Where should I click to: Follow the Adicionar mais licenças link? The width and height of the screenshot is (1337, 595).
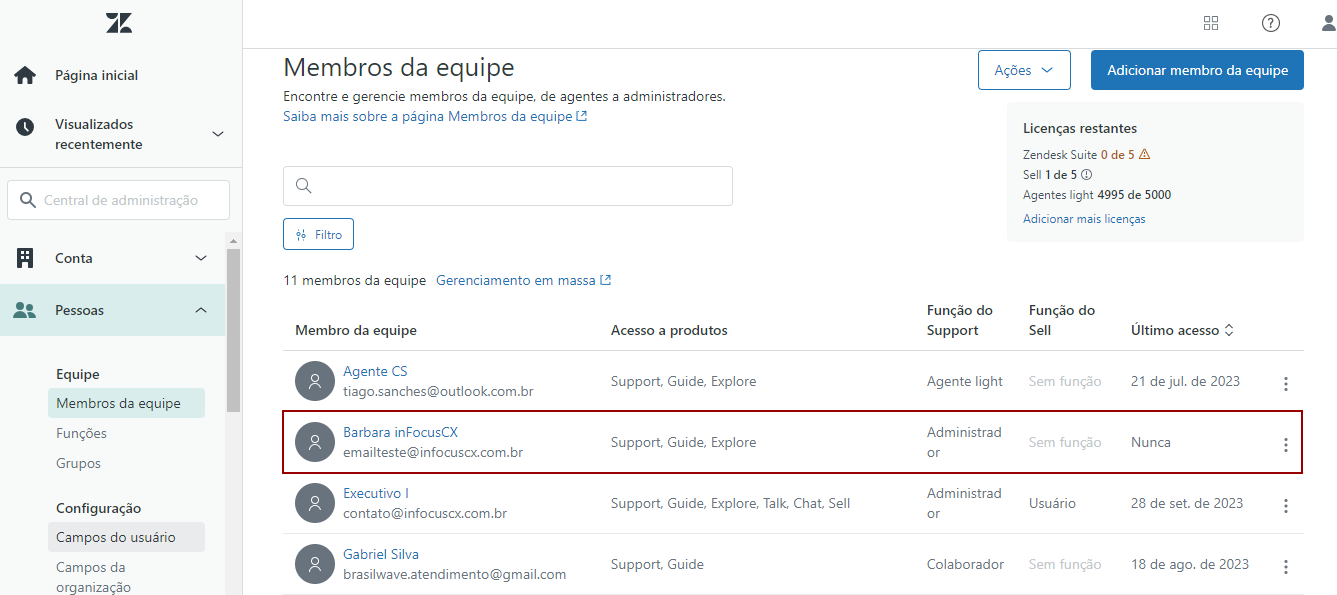(1084, 218)
